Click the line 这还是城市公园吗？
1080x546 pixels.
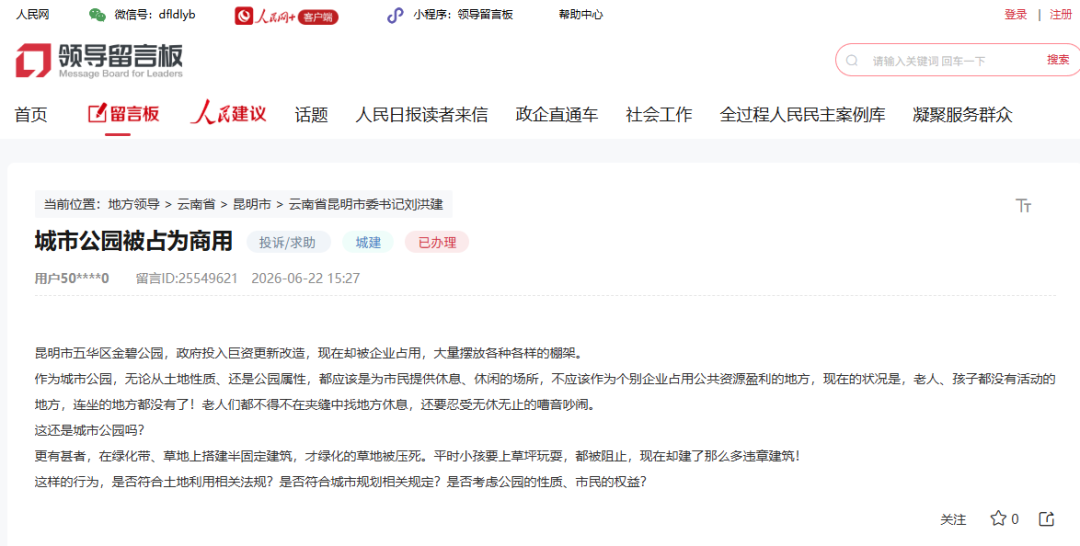(90, 431)
